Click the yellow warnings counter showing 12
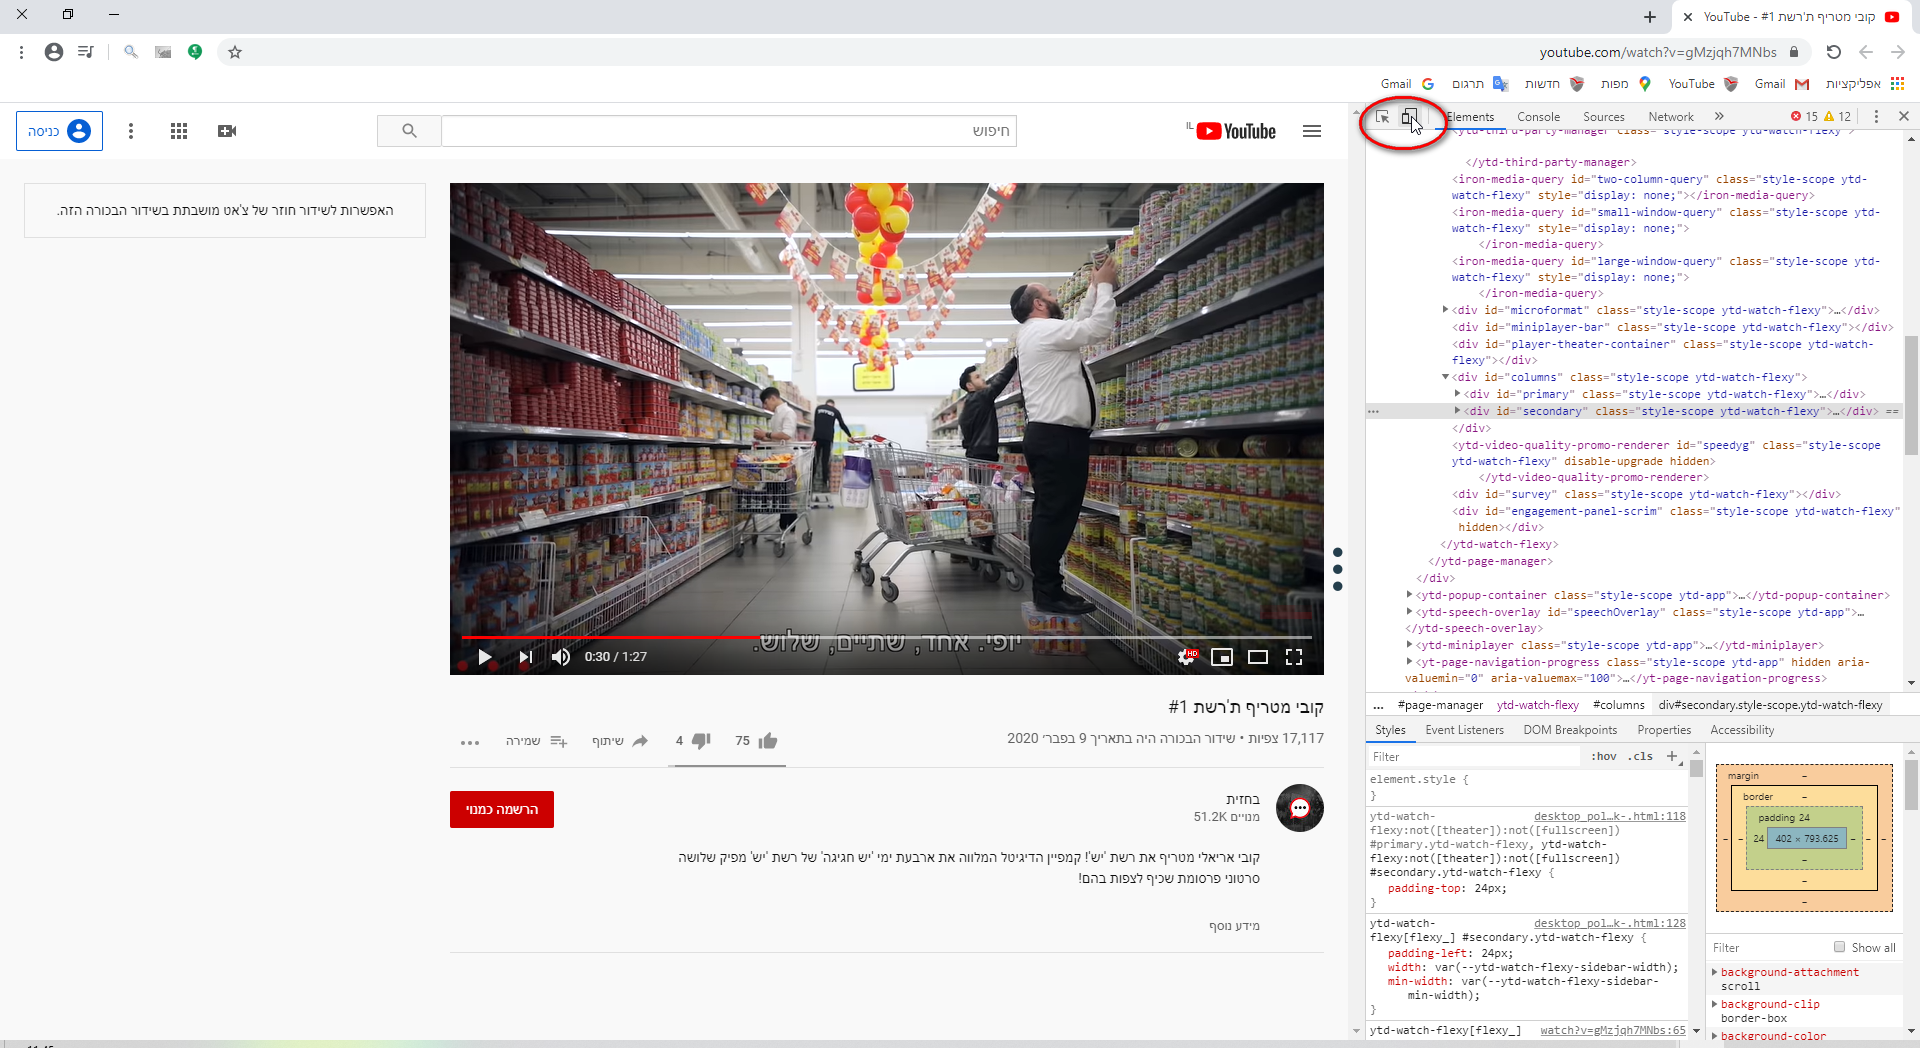The height and width of the screenshot is (1048, 1920). click(x=1838, y=117)
